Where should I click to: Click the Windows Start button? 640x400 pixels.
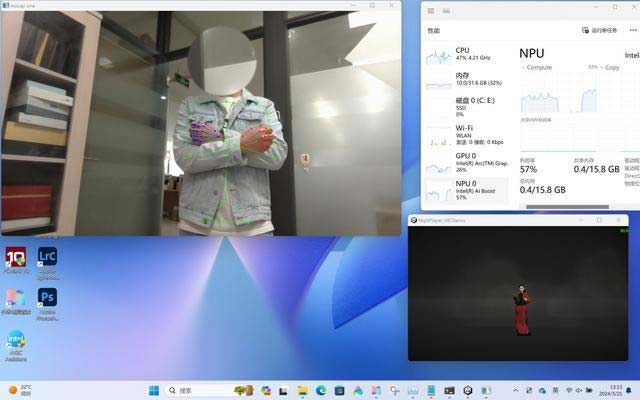[154, 390]
